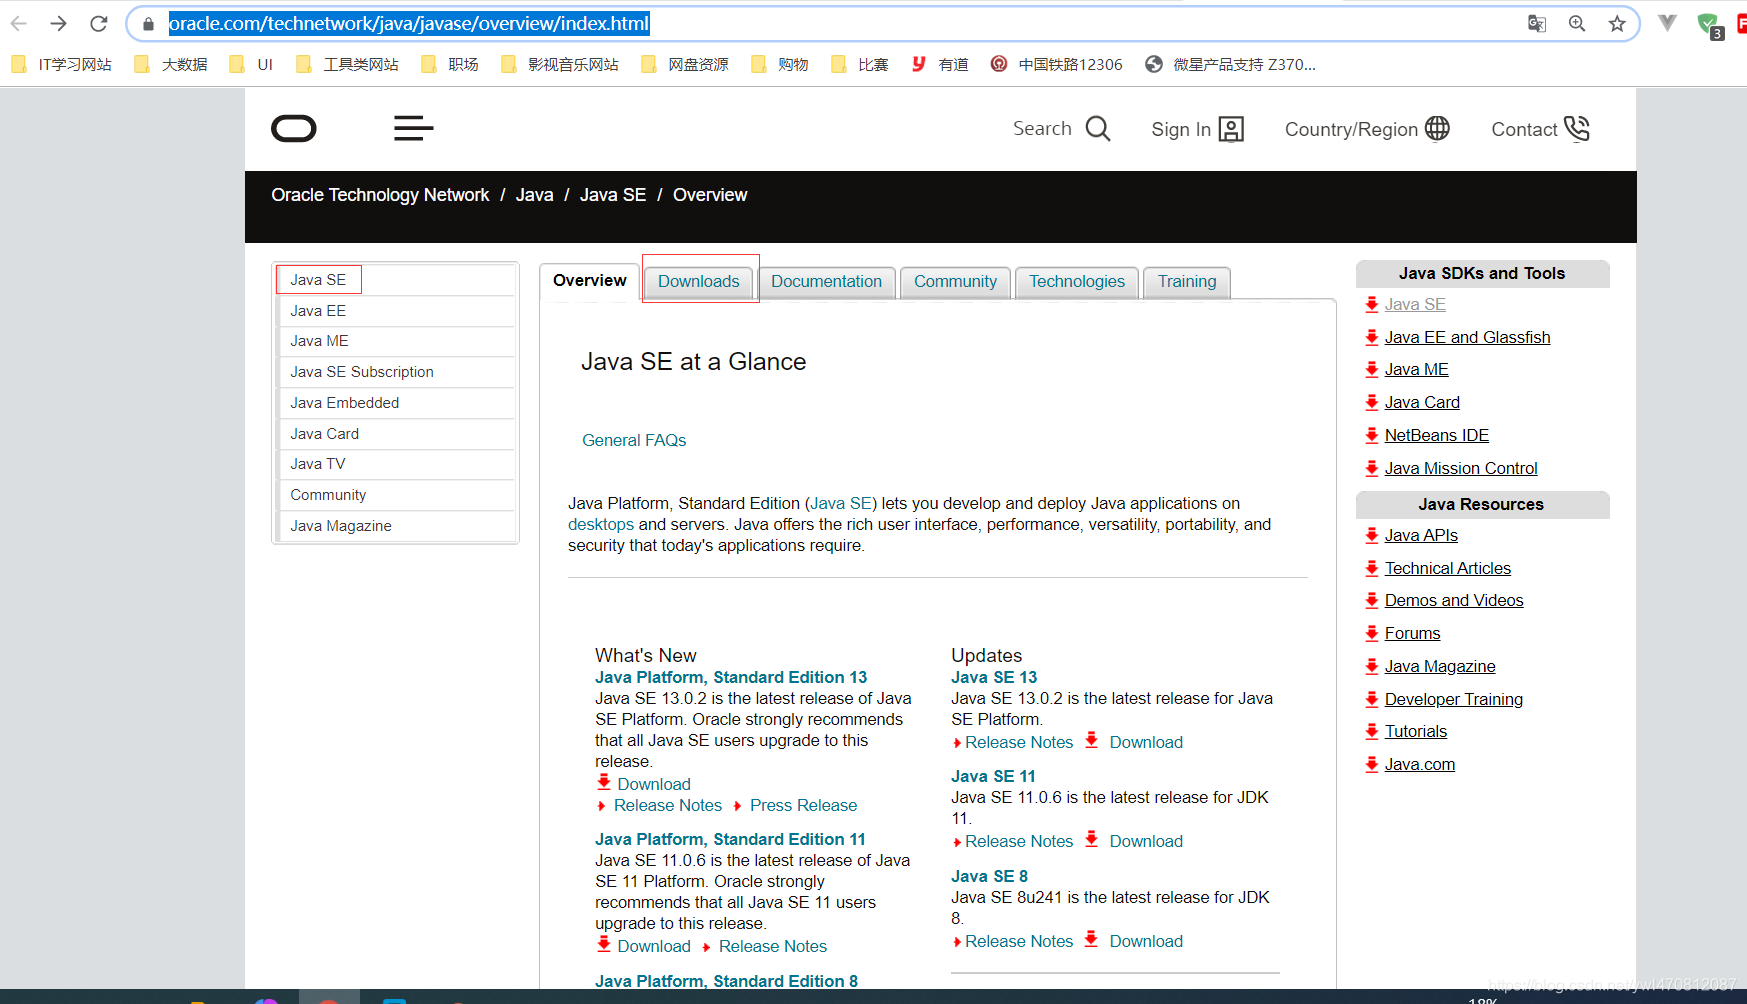
Task: Open the 大数据 bookmark folder
Action: coord(171,64)
